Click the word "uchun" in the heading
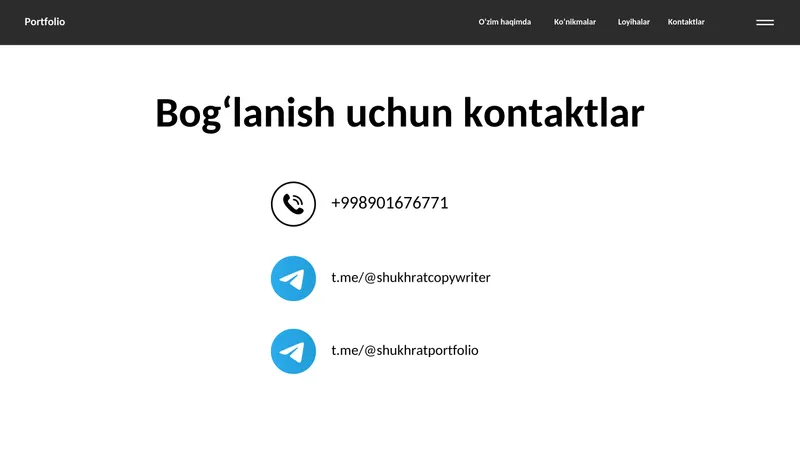The height and width of the screenshot is (450, 800). pyautogui.click(x=399, y=113)
